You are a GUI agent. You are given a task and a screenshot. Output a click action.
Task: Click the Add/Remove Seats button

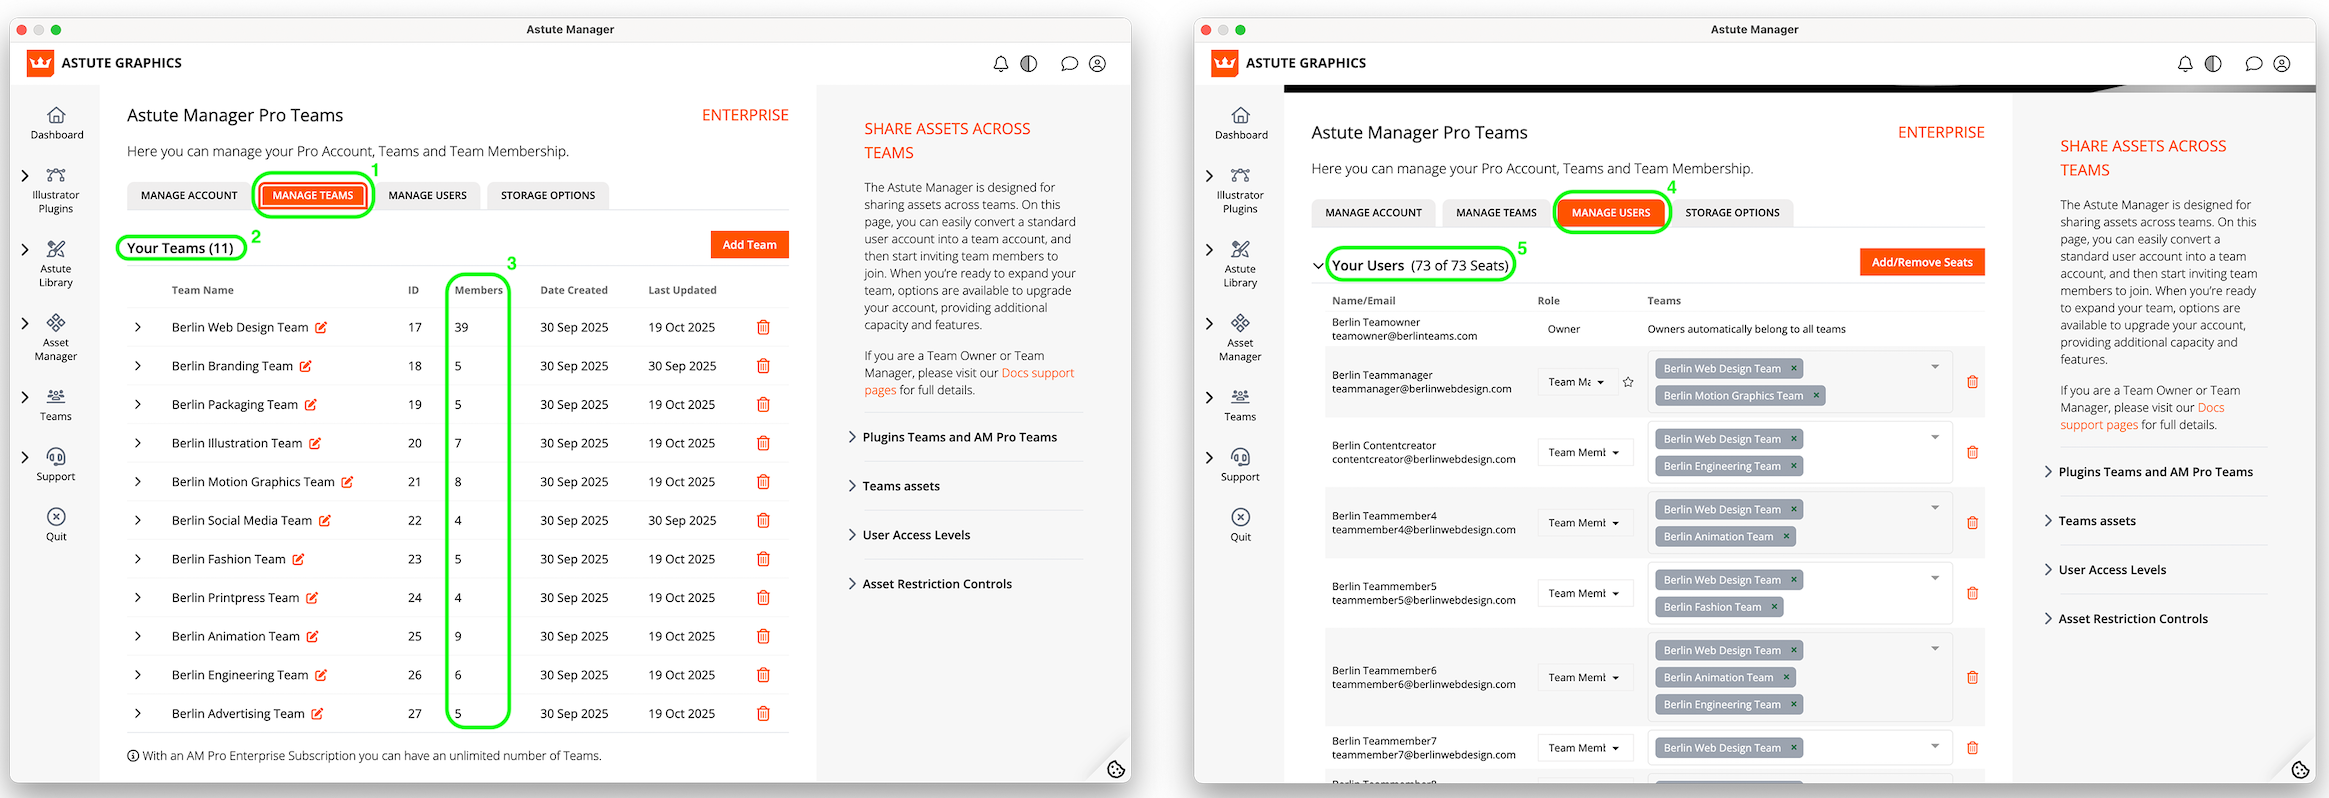1921,262
